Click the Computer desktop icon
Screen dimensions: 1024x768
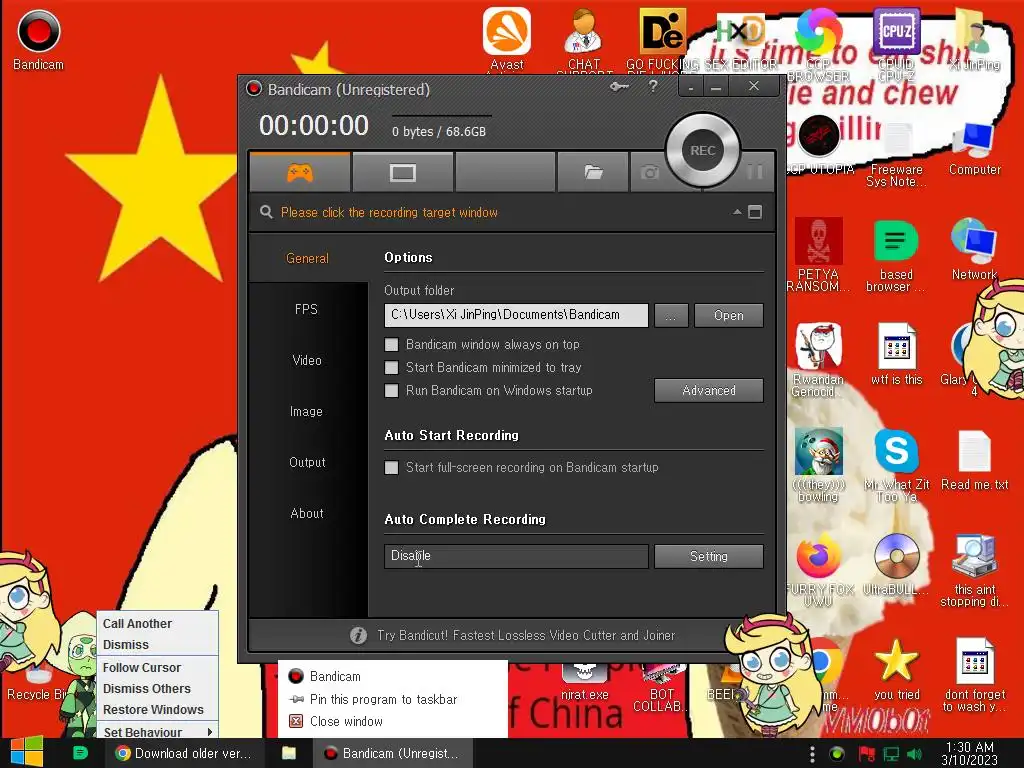(974, 149)
